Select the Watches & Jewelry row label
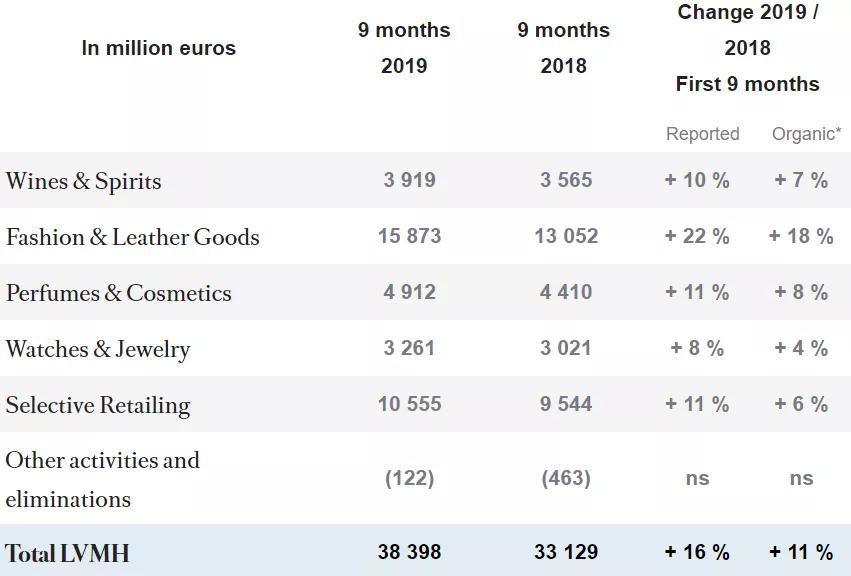 97,349
